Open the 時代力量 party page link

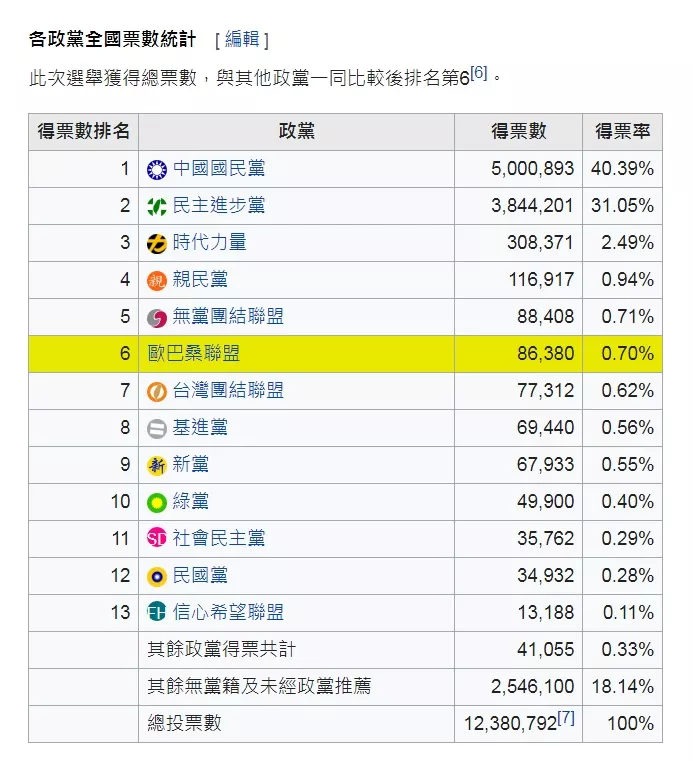pyautogui.click(x=210, y=242)
